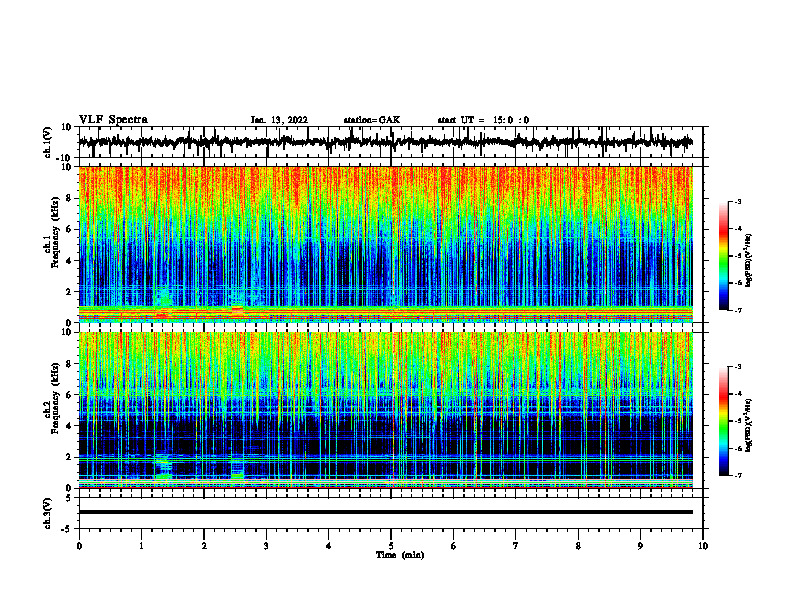Click time-axis tick label "9" at the bottom
792x612 pixels.
tap(640, 546)
